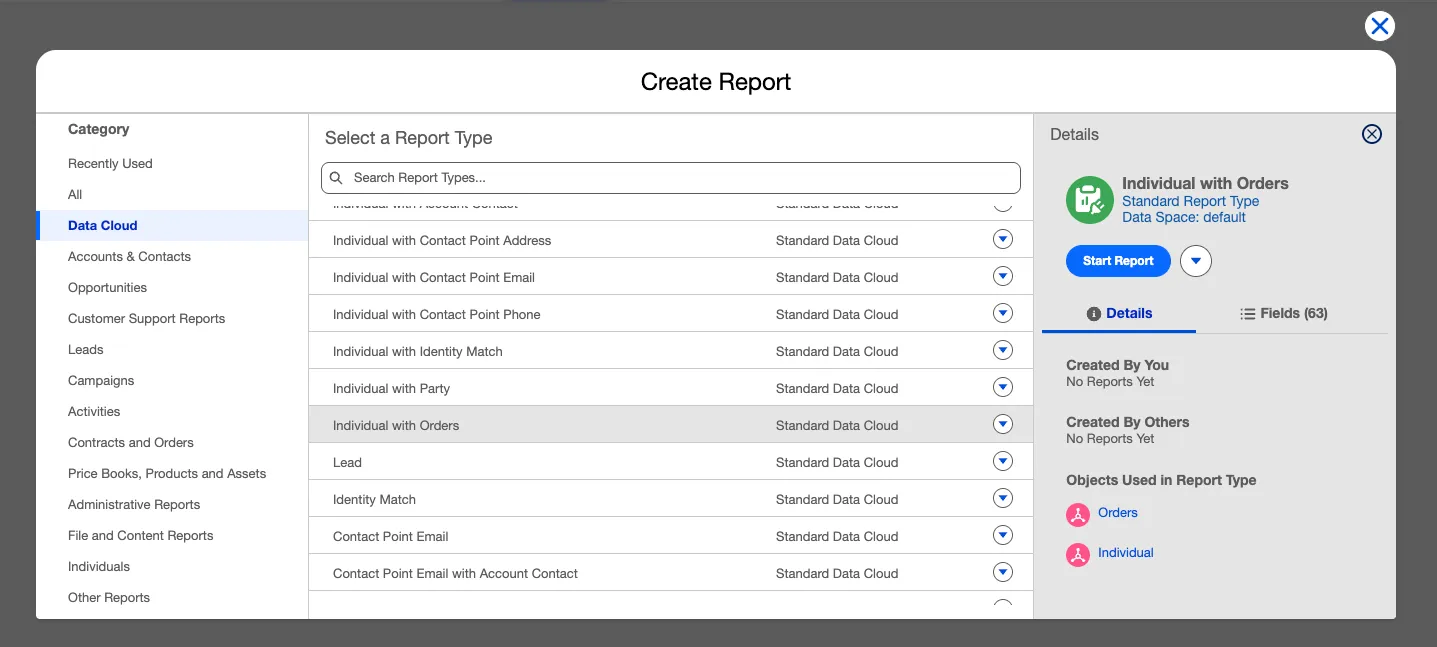Follow the Individual object link
The width and height of the screenshot is (1437, 647).
click(1125, 553)
